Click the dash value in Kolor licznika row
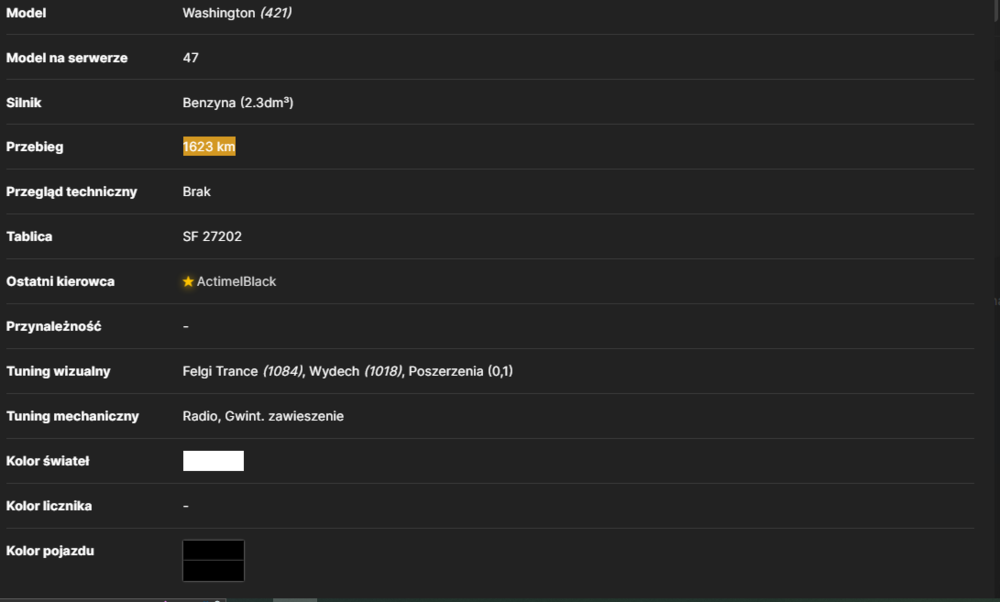Viewport: 1000px width, 602px height. tap(186, 506)
